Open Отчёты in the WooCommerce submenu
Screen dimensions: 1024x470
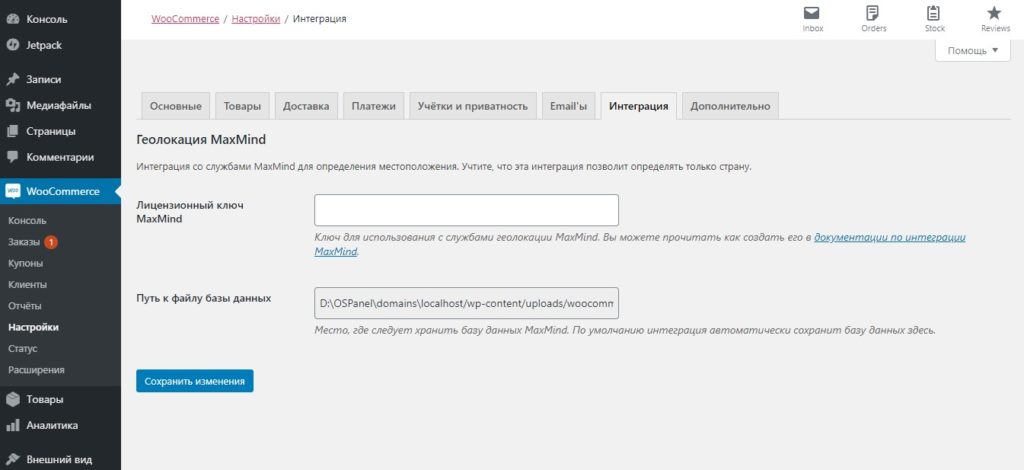point(25,306)
